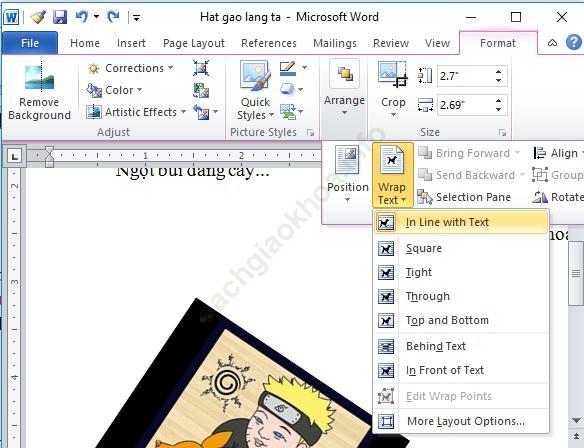Open the Picture Styles dialog launcher

[x=310, y=132]
